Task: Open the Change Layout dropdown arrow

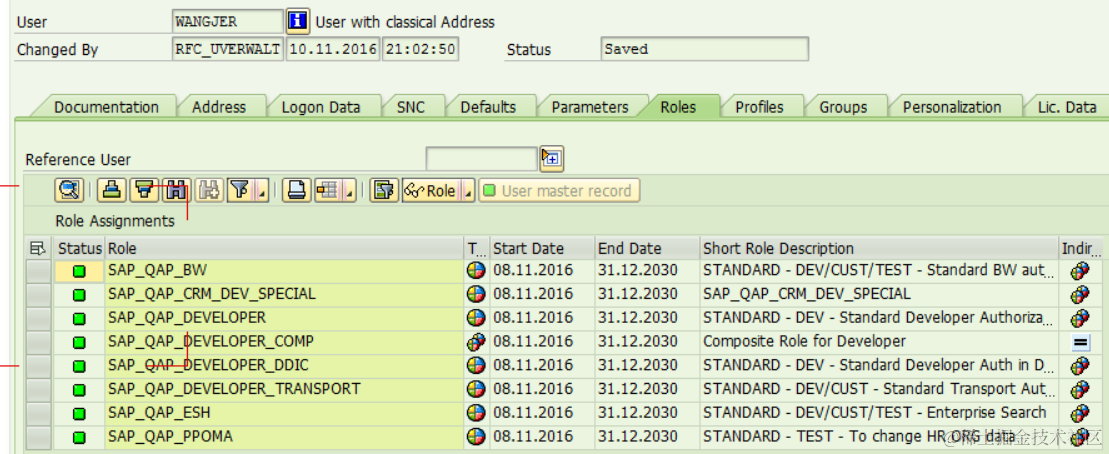Action: pyautogui.click(x=349, y=191)
